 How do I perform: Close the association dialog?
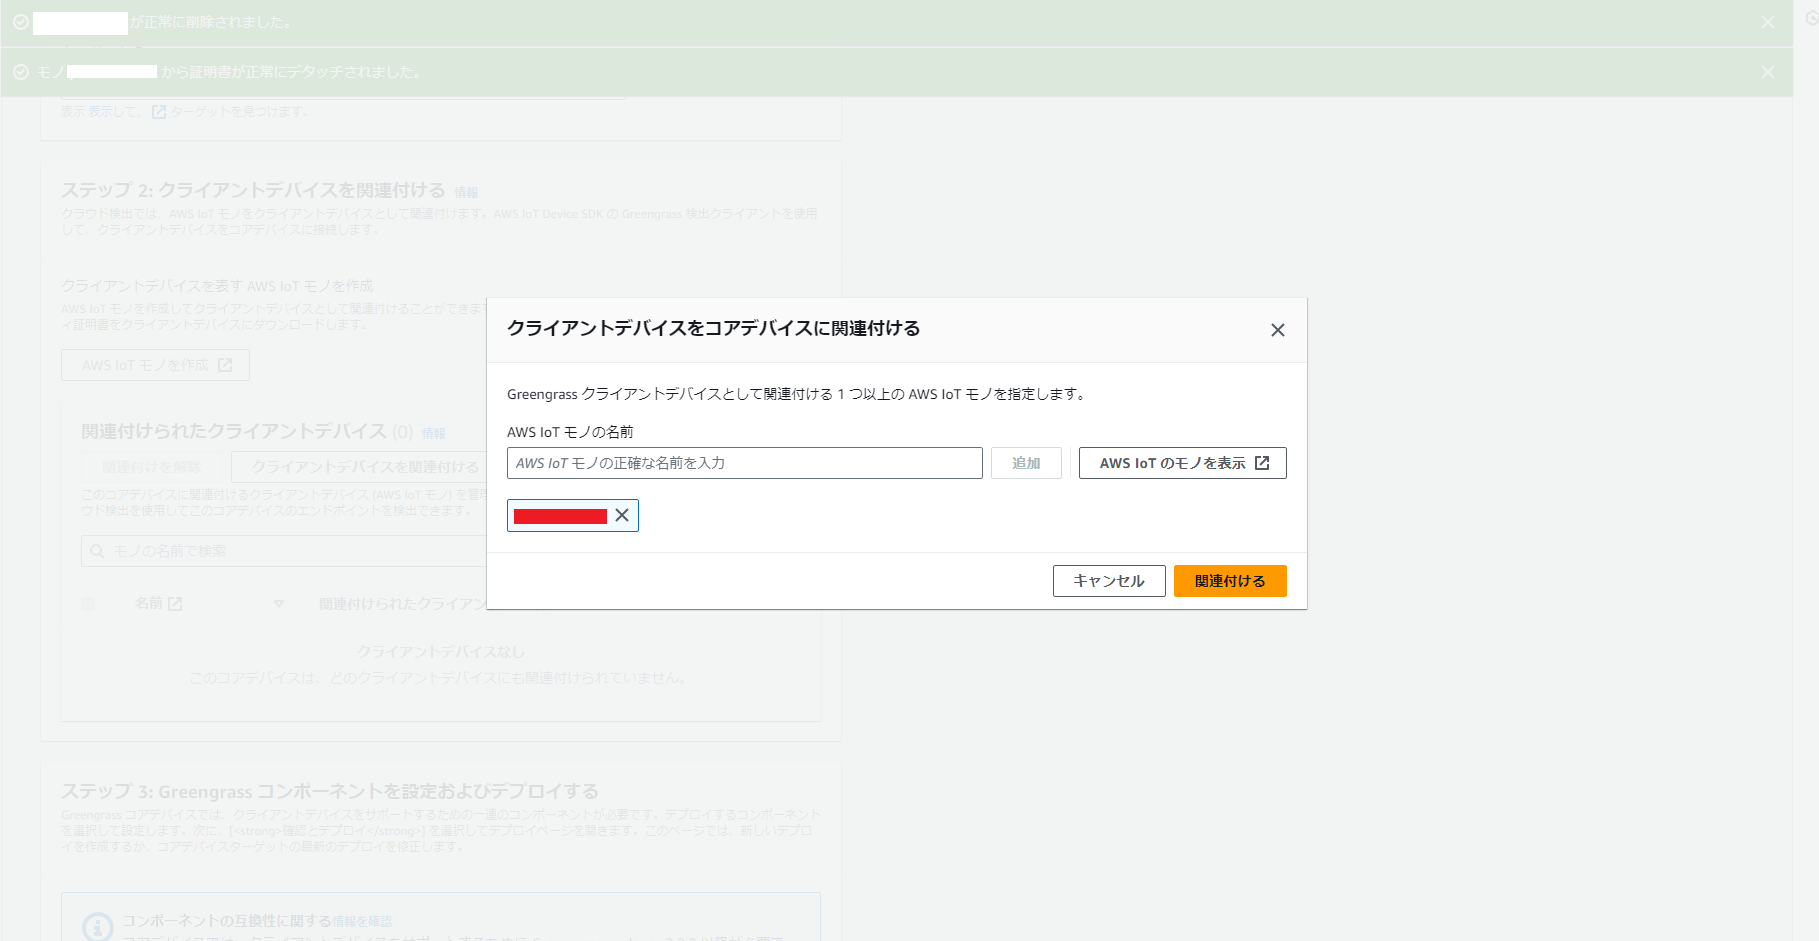[x=1277, y=329]
